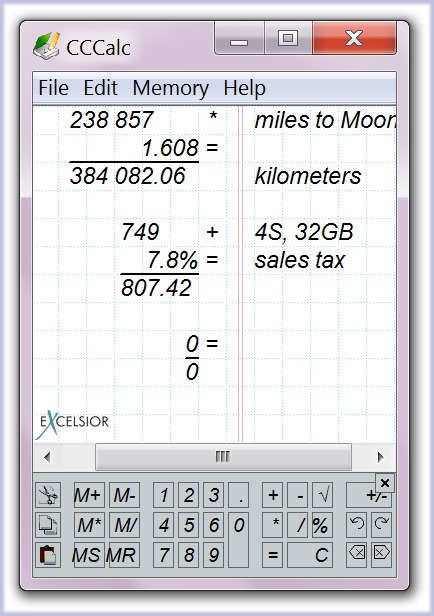Screen dimensions: 434x616
Task: Click digit key 8
Action: (x=189, y=555)
